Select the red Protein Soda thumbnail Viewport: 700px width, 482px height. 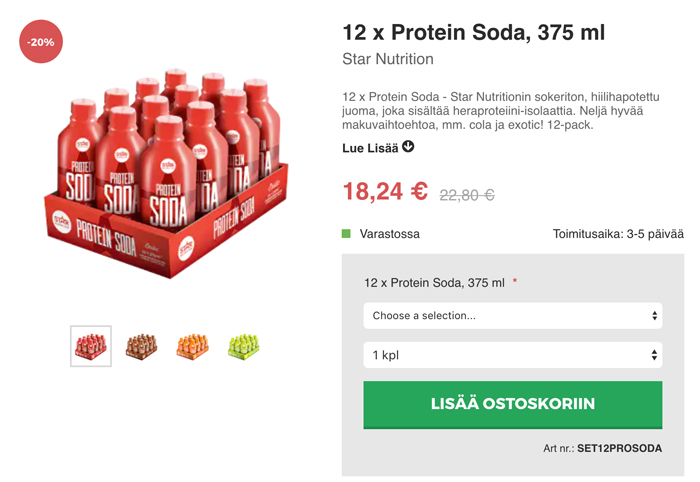pos(91,346)
